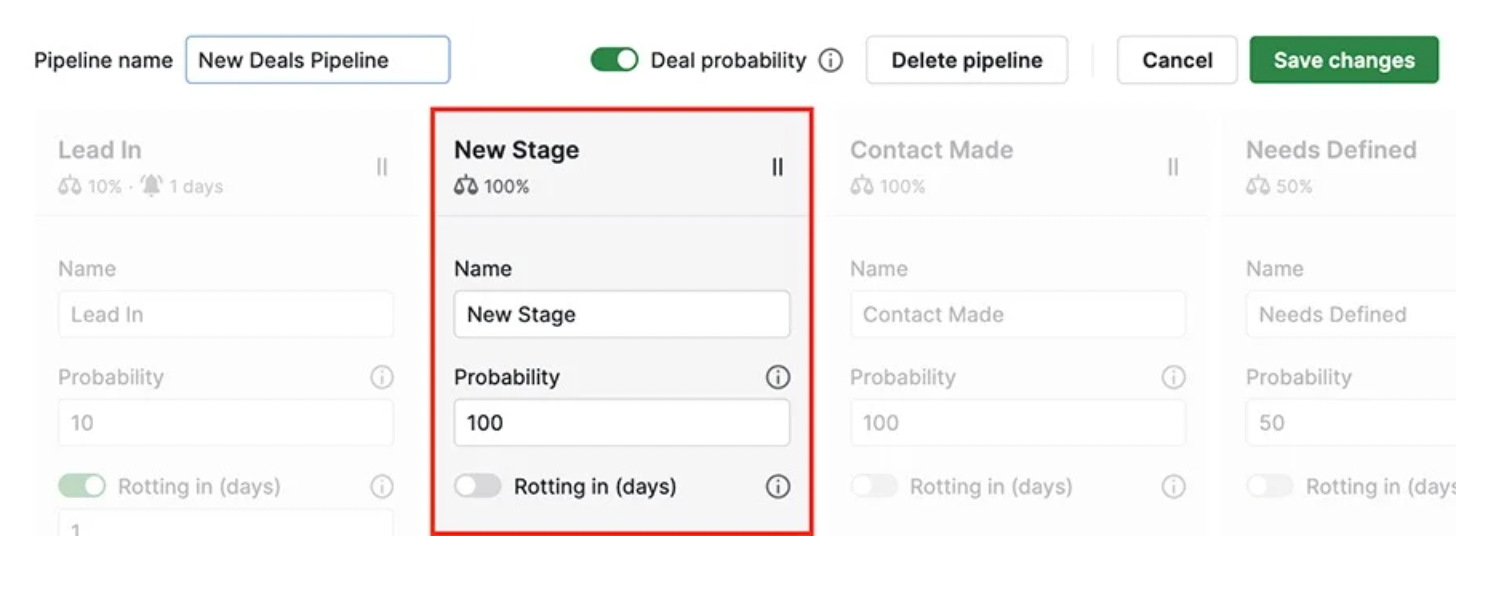Click the Save changes button
The width and height of the screenshot is (1502, 616).
click(1343, 60)
